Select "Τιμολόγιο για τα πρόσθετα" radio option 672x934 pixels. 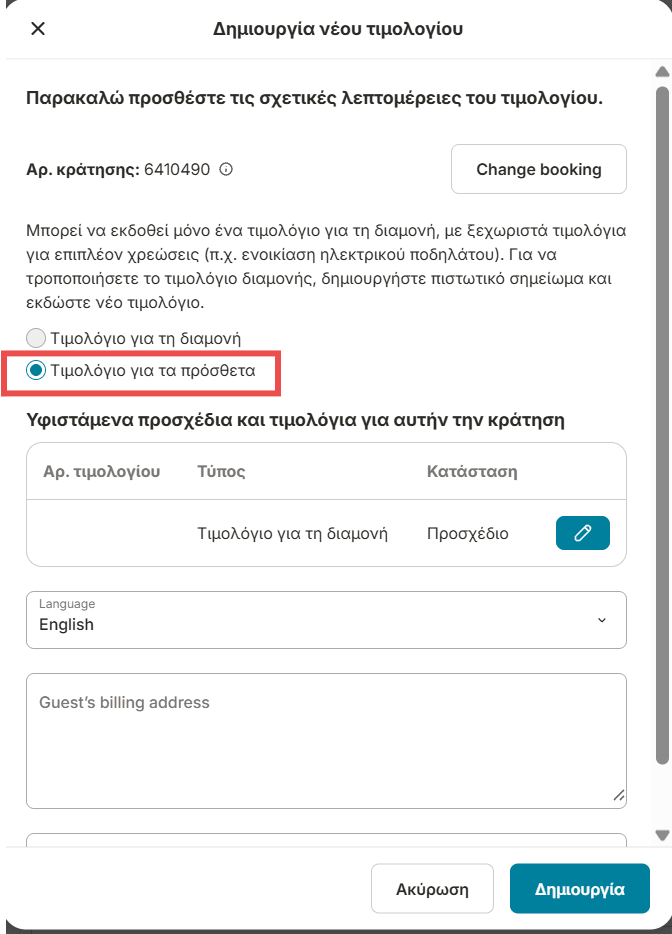[x=37, y=371]
